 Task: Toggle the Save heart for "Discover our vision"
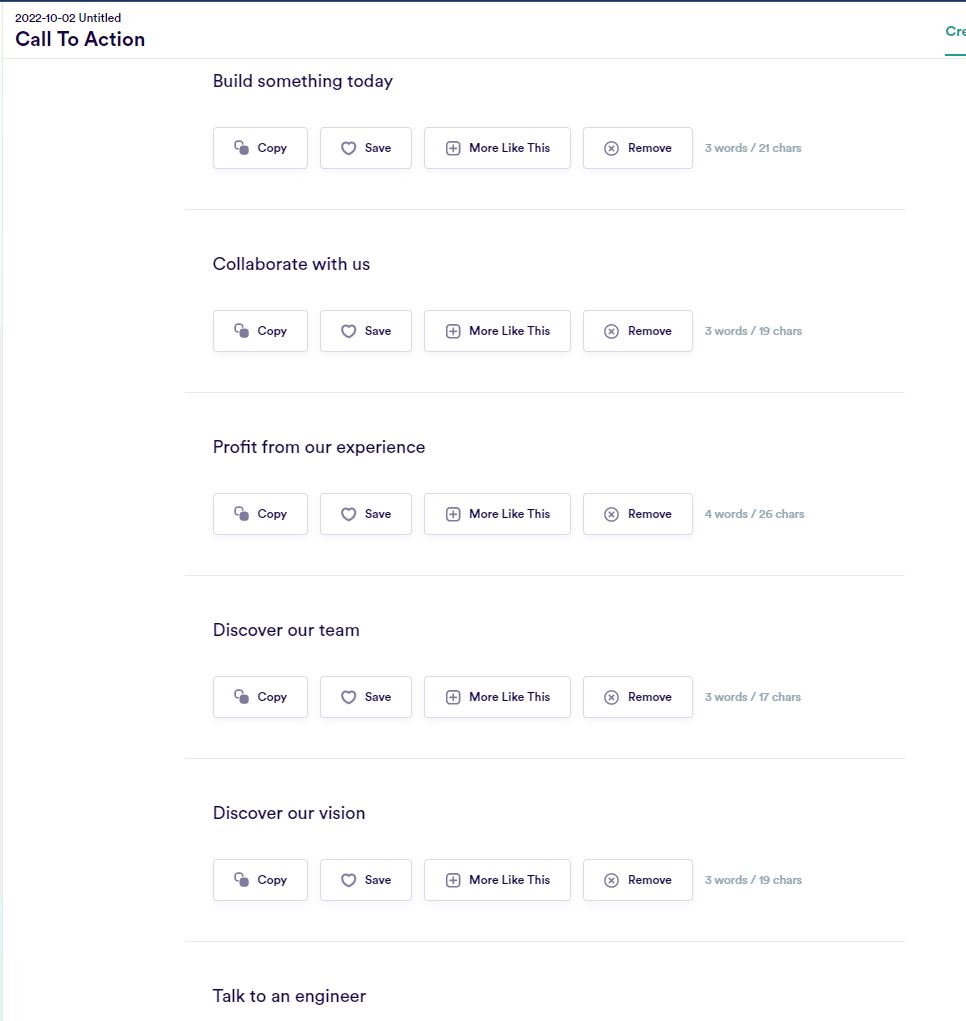350,879
